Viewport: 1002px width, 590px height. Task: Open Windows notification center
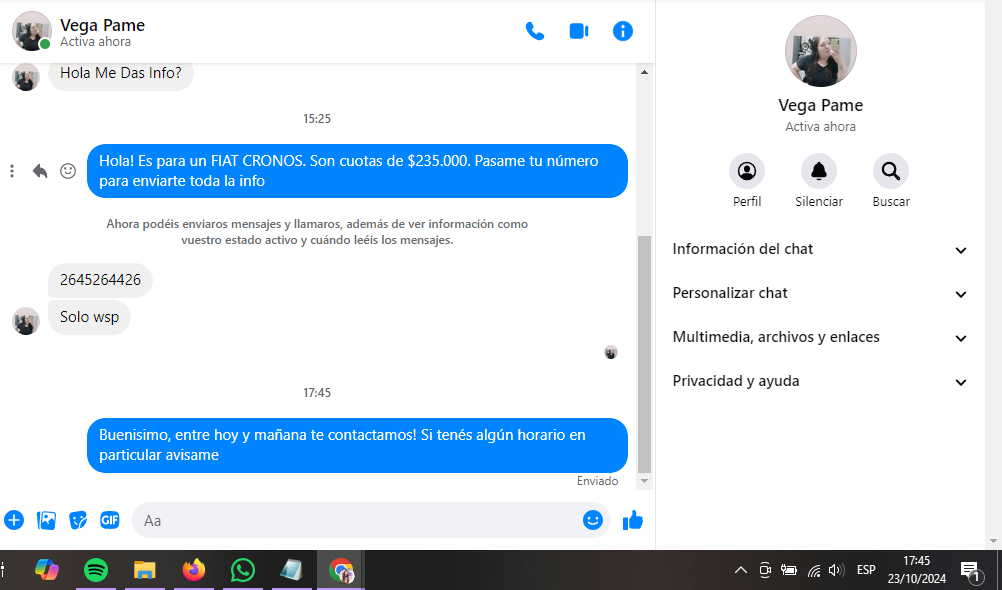pyautogui.click(x=971, y=570)
